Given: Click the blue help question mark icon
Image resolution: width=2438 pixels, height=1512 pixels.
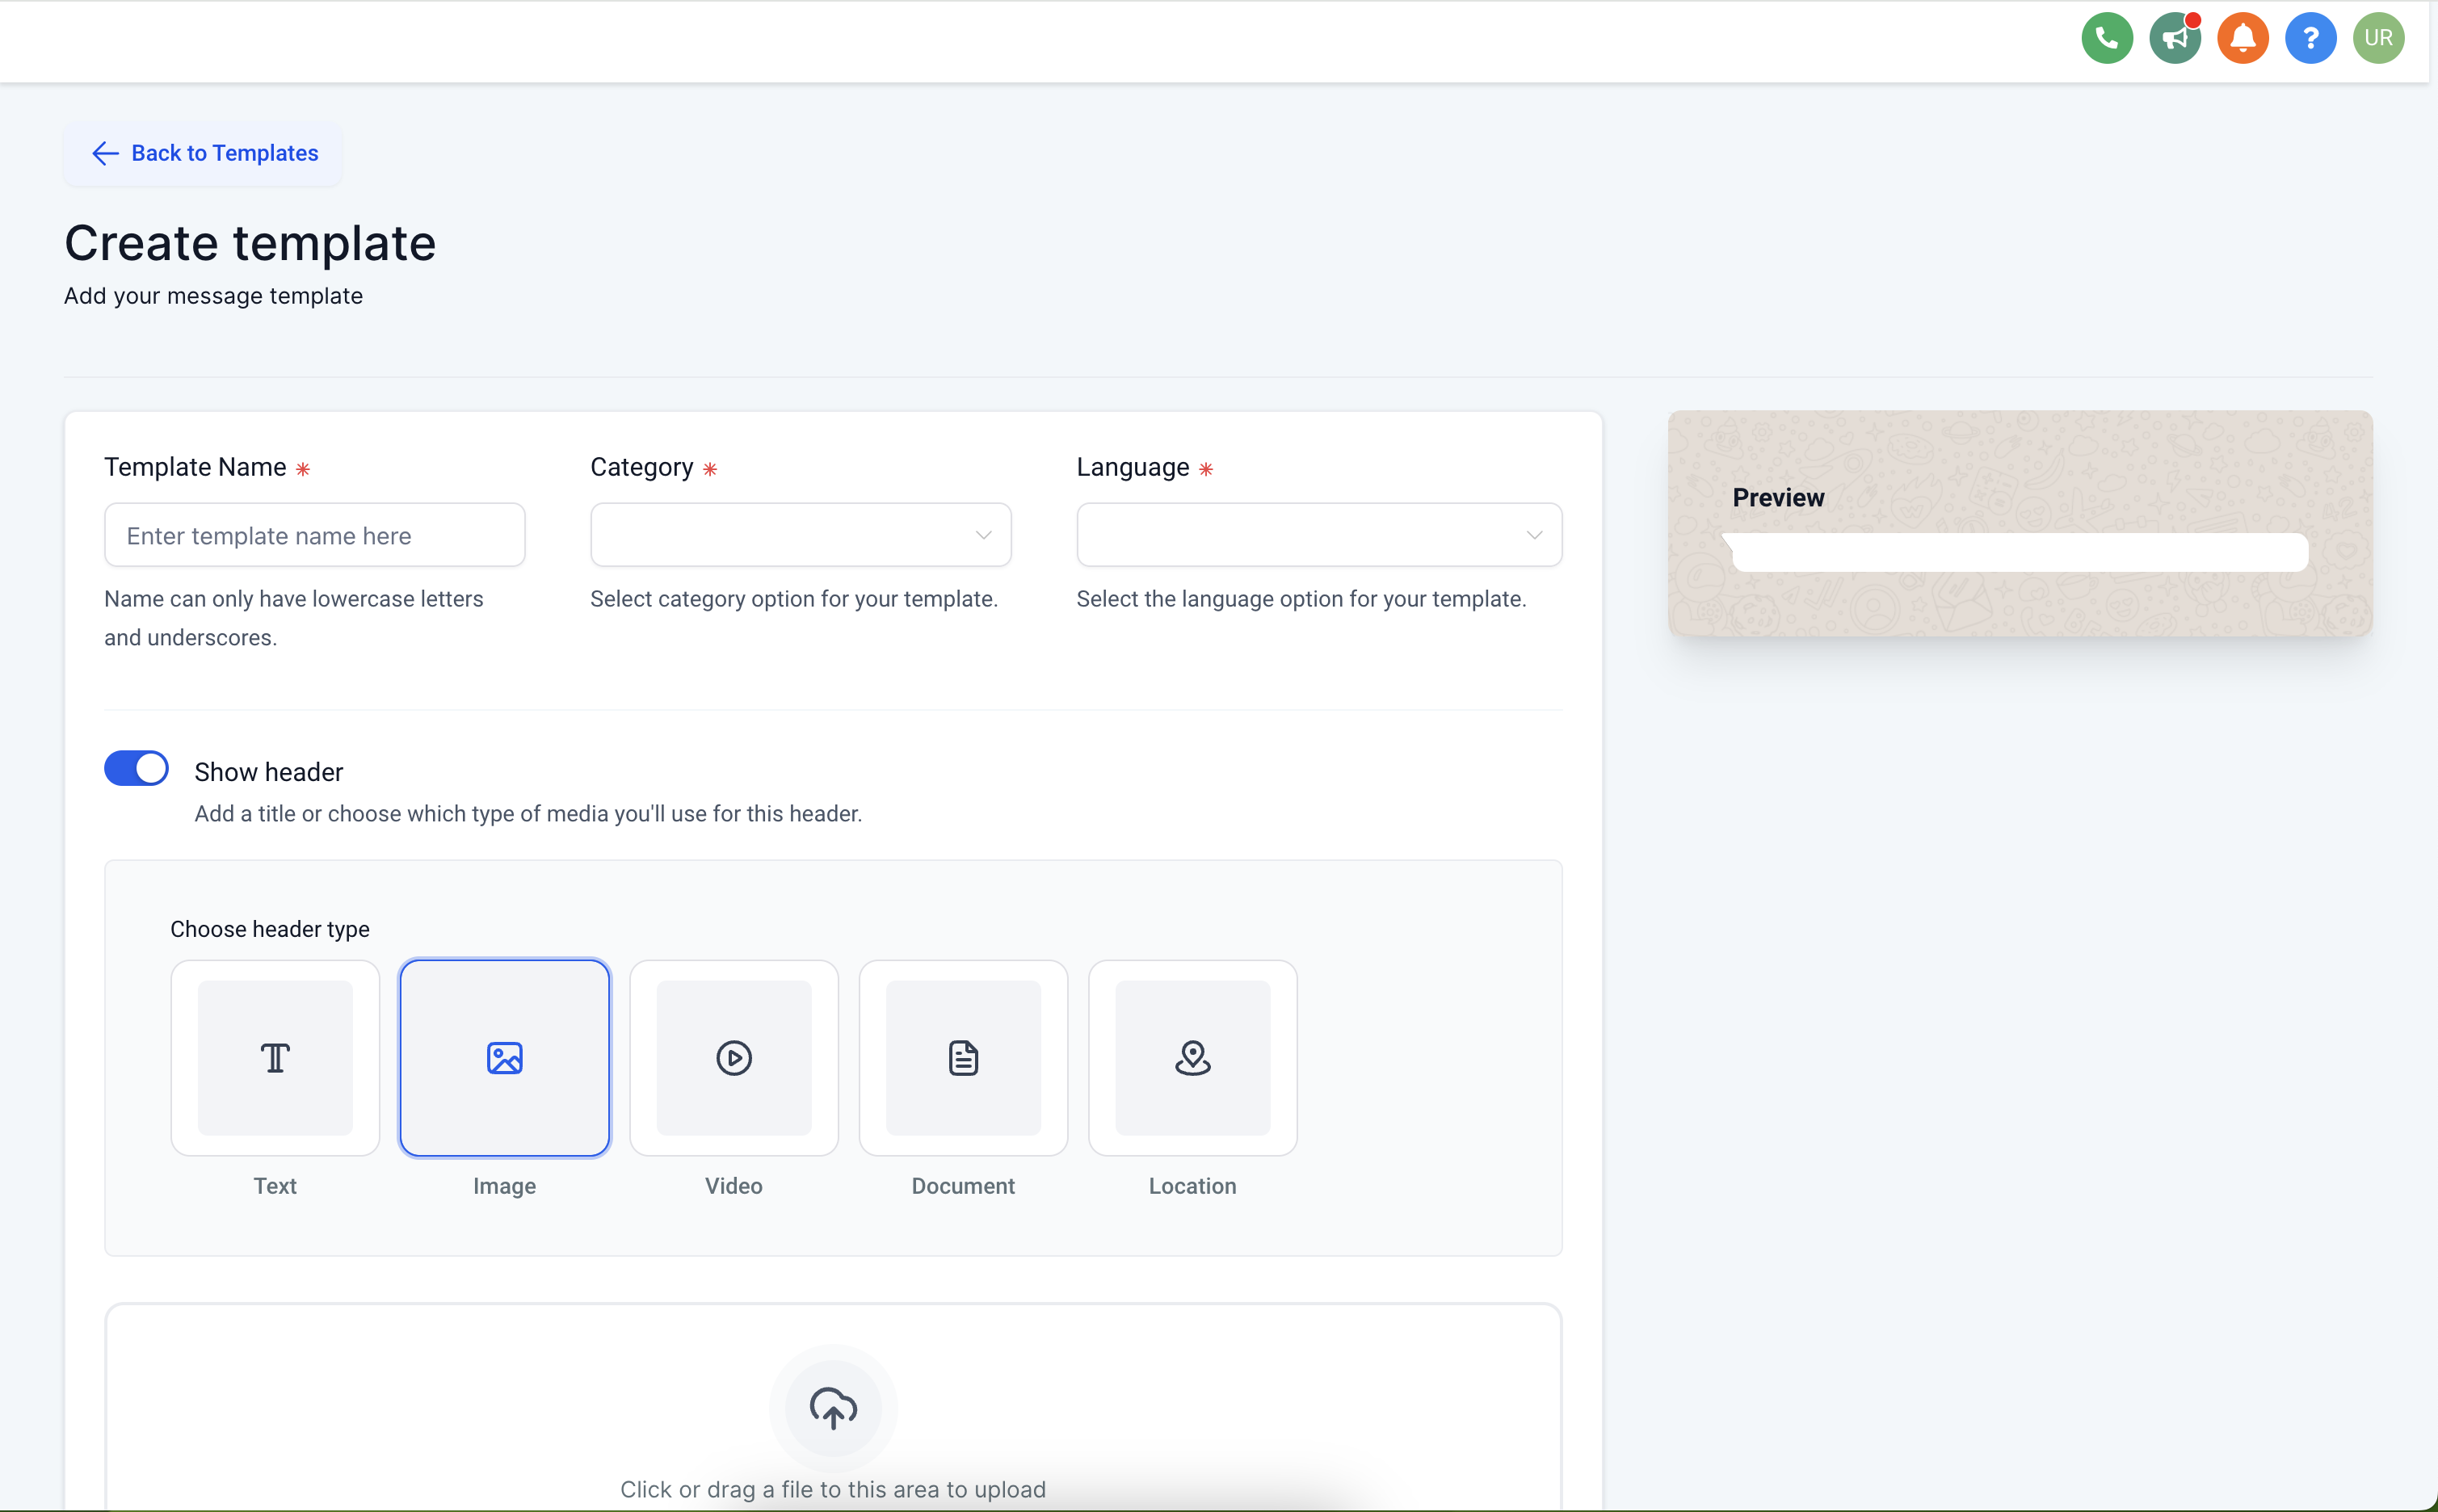Looking at the screenshot, I should click(x=2310, y=38).
